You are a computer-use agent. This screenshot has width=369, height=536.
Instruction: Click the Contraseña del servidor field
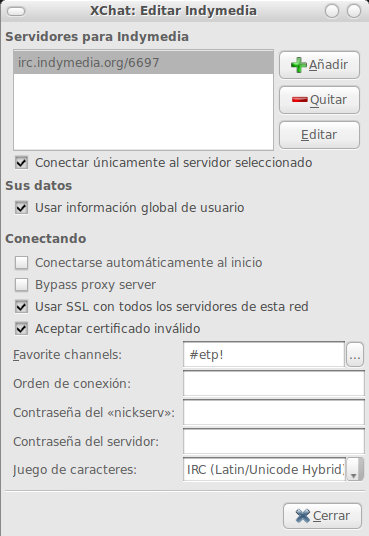coord(274,441)
